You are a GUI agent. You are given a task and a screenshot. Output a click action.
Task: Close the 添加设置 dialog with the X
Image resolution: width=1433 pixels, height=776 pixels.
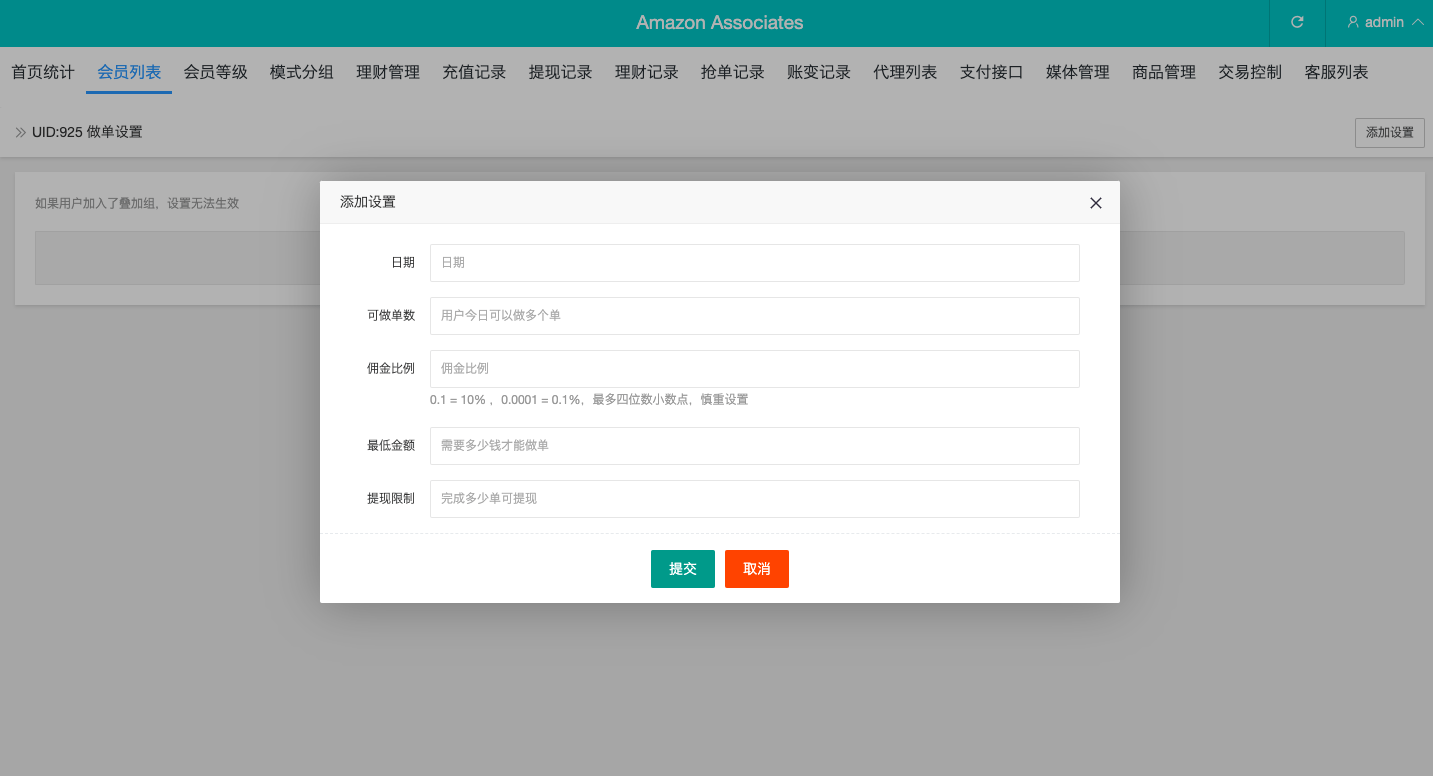pos(1095,202)
